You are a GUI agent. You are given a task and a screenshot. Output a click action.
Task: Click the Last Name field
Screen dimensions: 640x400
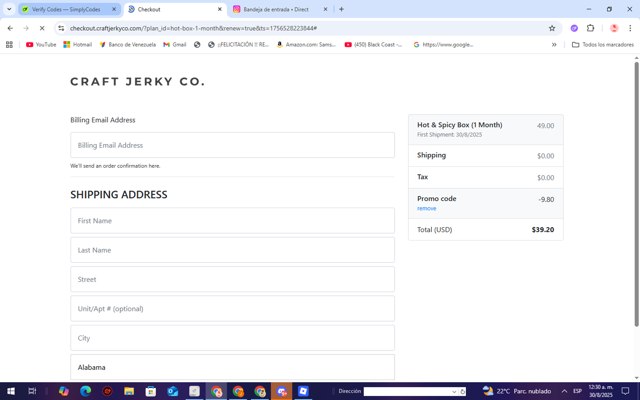coord(232,250)
